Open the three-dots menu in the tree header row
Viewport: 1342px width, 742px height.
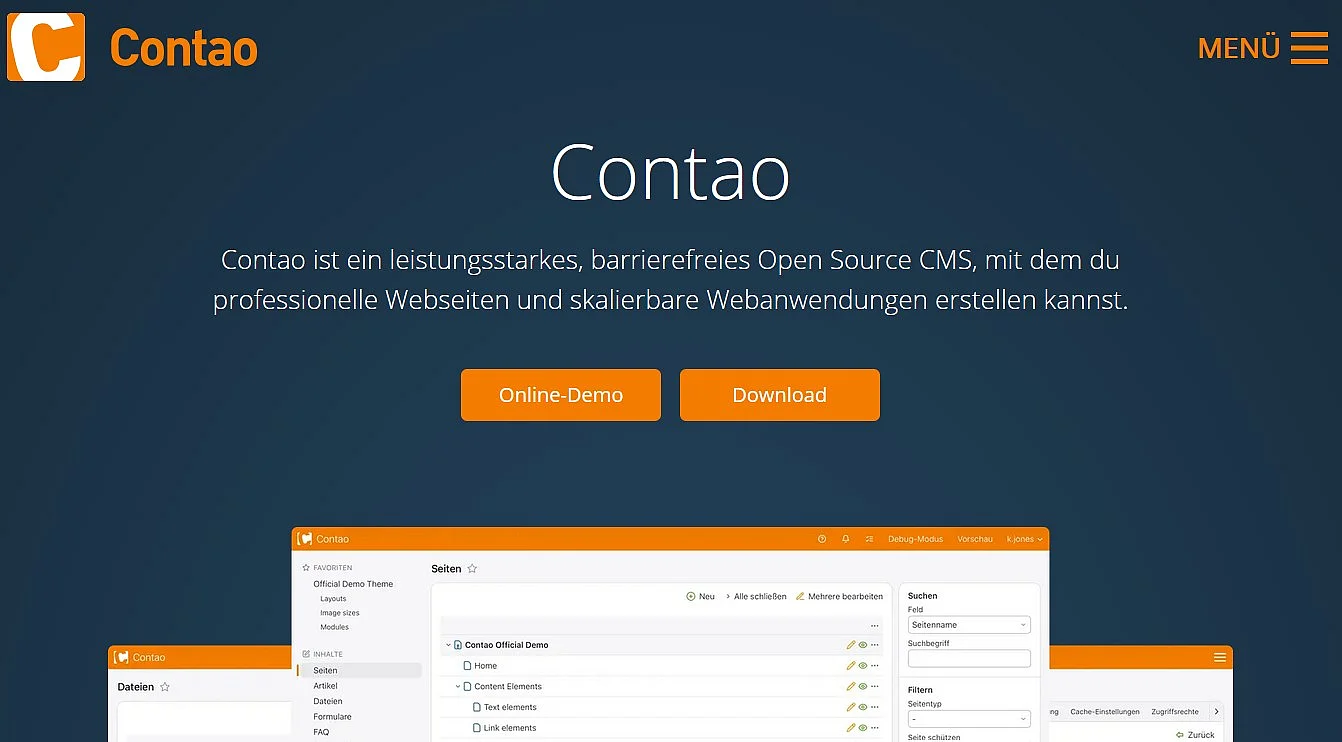tap(875, 626)
